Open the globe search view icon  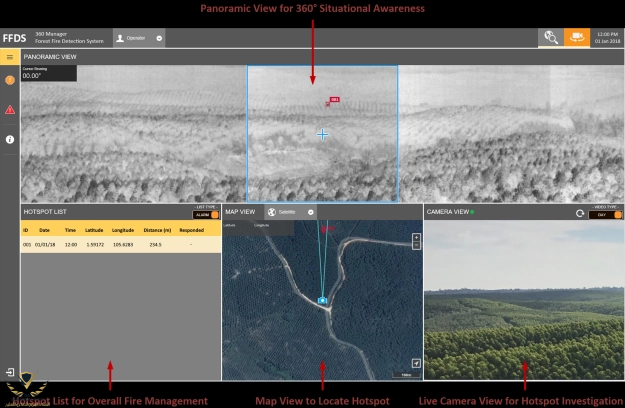[550, 38]
